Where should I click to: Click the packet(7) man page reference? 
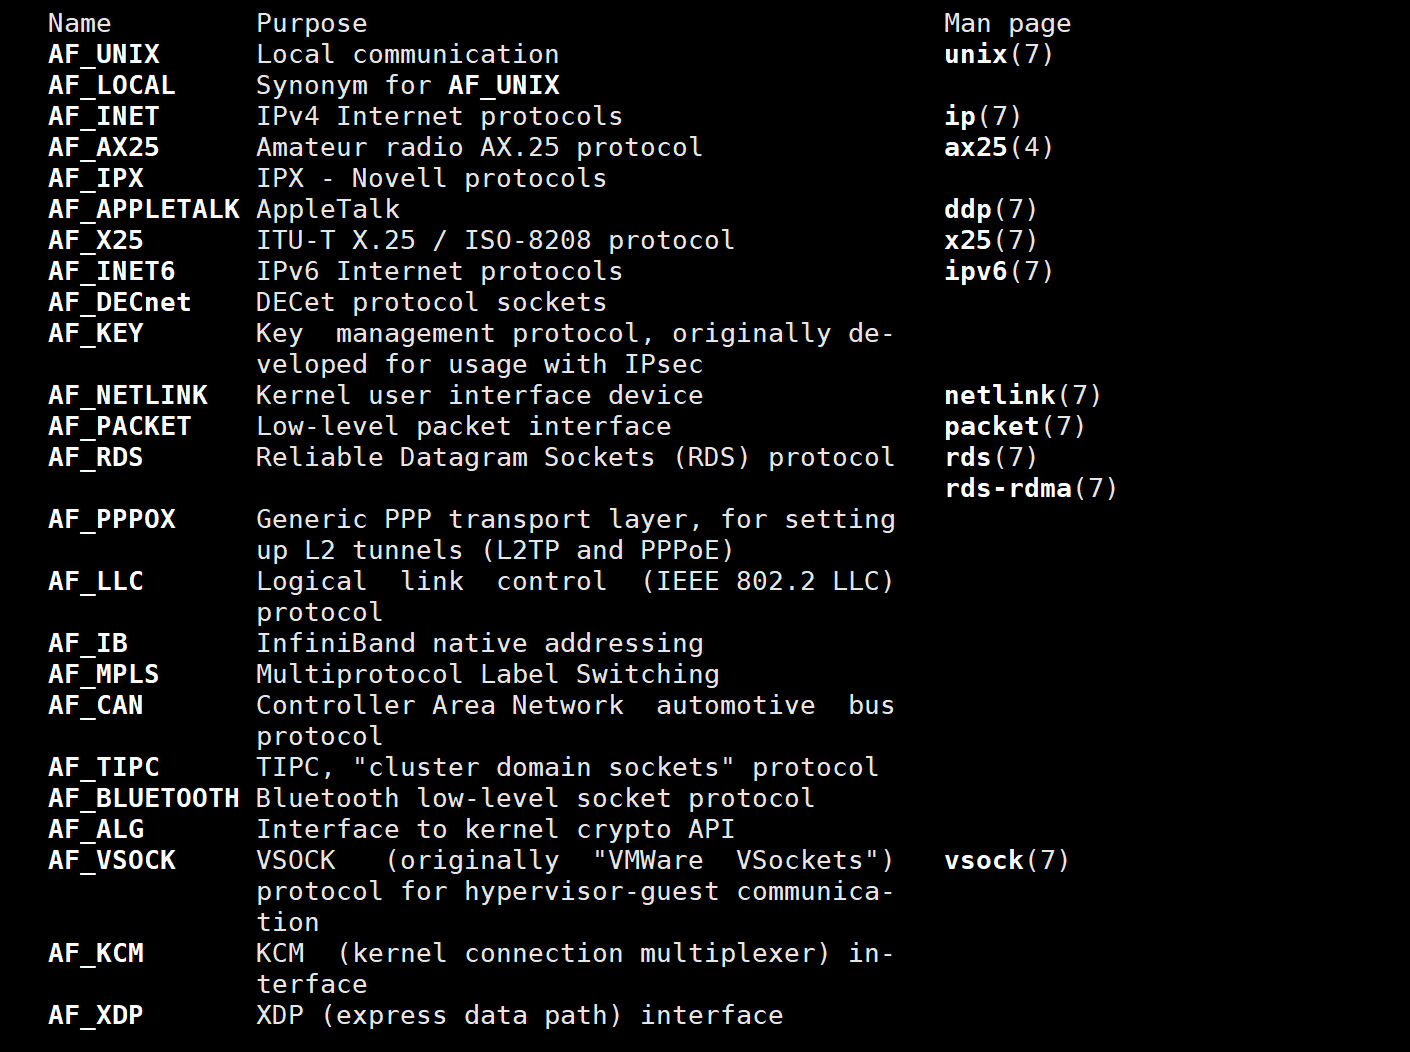point(1015,426)
